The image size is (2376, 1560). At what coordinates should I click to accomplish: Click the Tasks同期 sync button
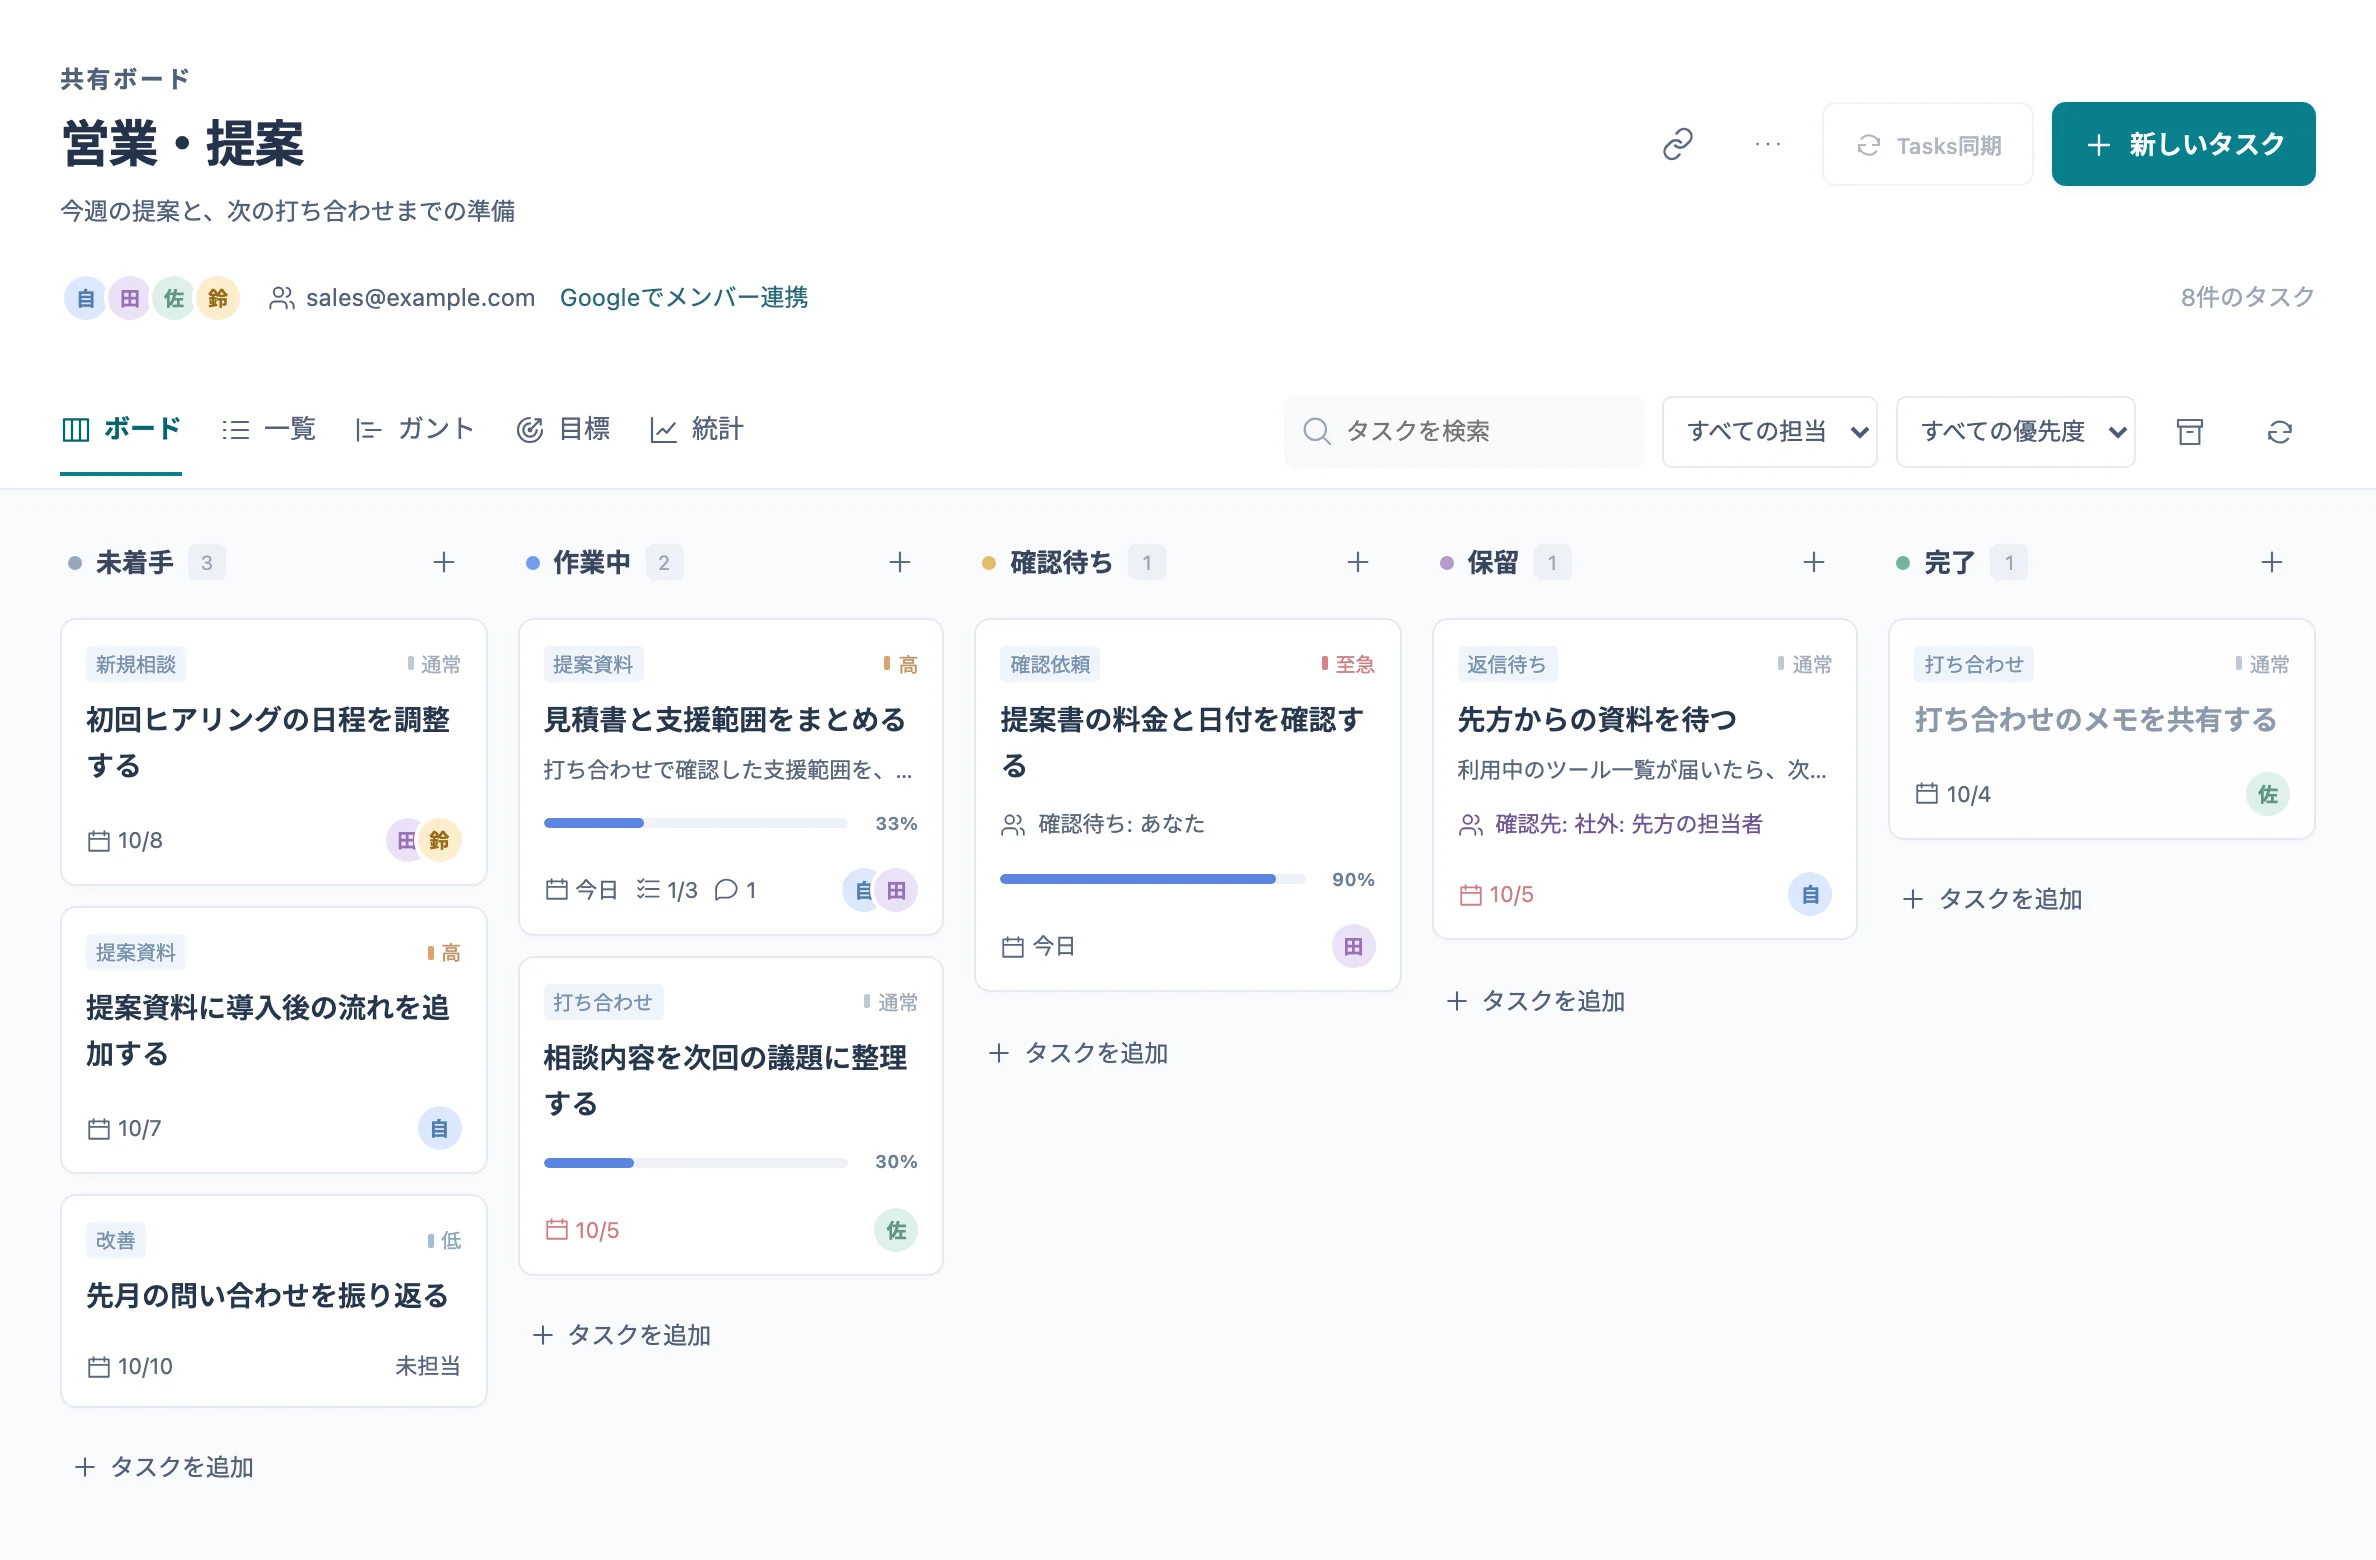click(1927, 144)
